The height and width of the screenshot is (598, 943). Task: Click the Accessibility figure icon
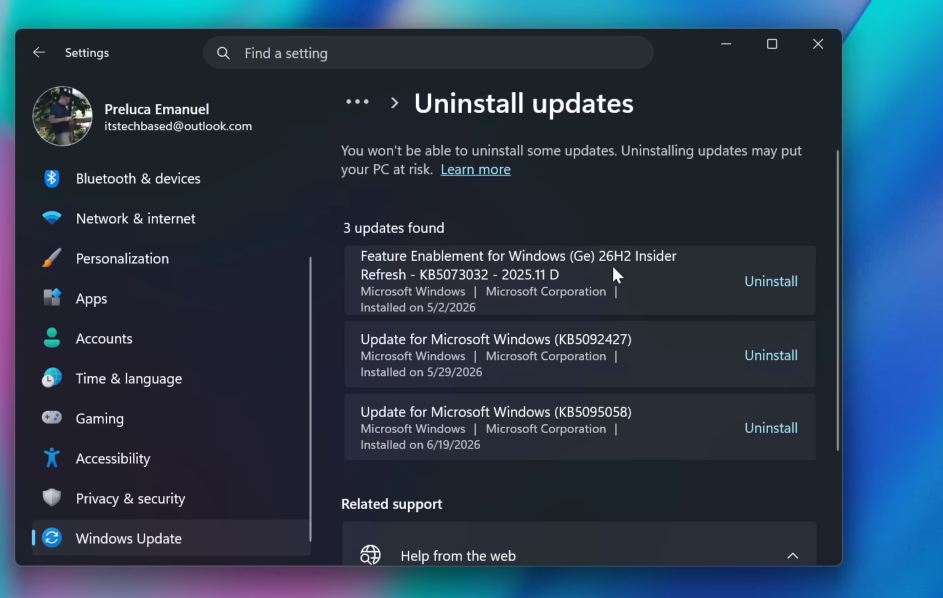click(52, 458)
